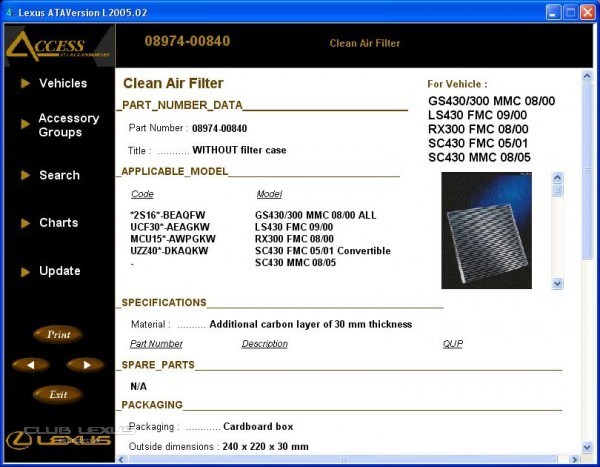Open the Charts menu item
This screenshot has height=467, width=600.
[x=58, y=223]
